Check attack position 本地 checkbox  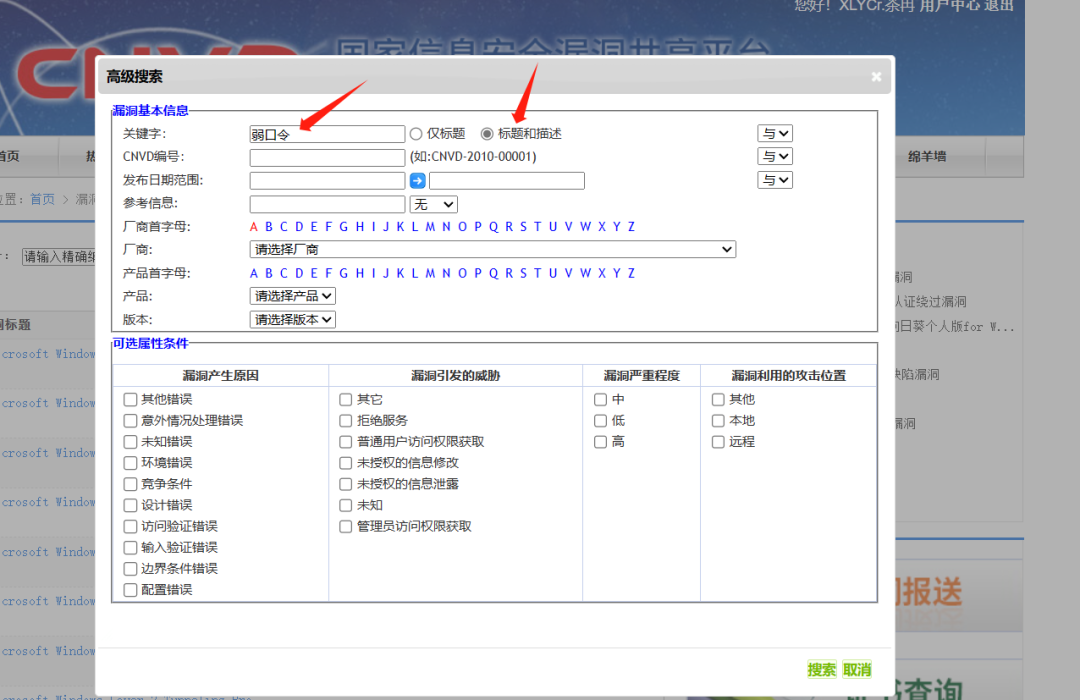(718, 420)
